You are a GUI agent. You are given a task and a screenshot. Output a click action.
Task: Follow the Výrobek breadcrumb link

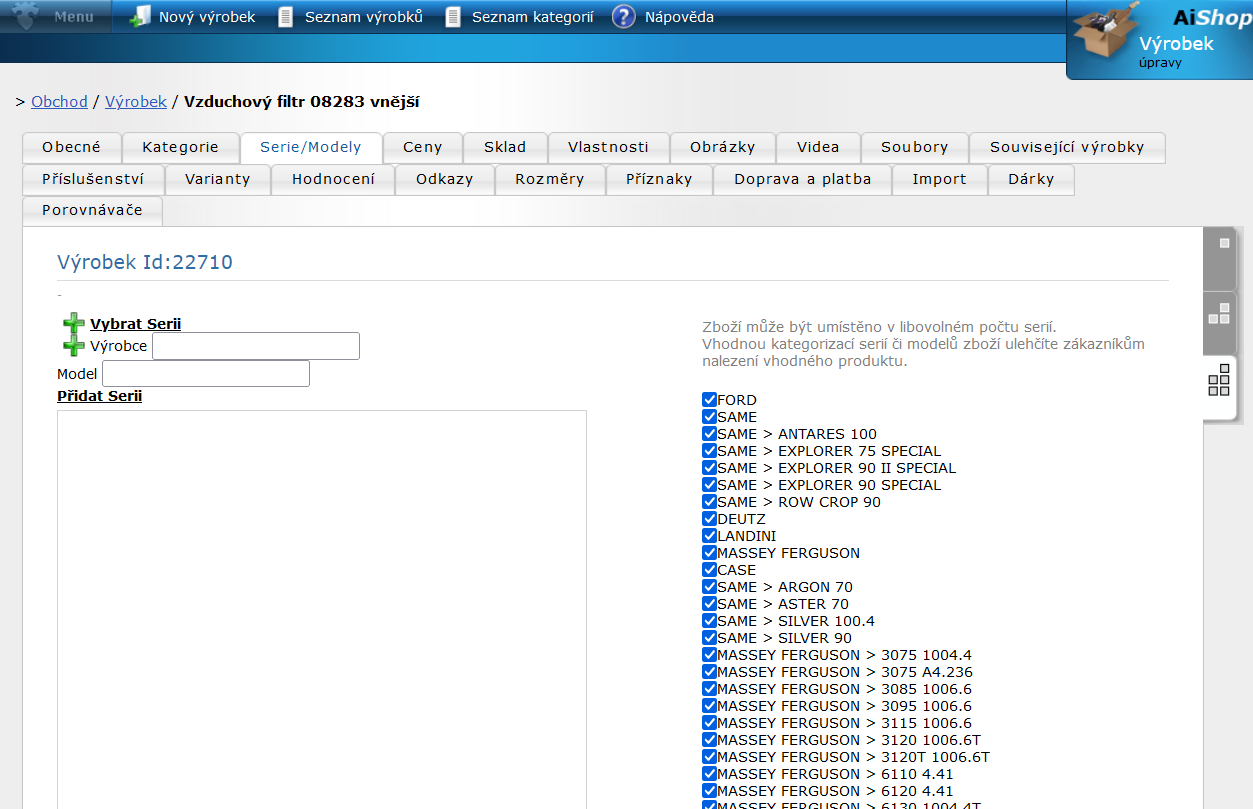[136, 102]
